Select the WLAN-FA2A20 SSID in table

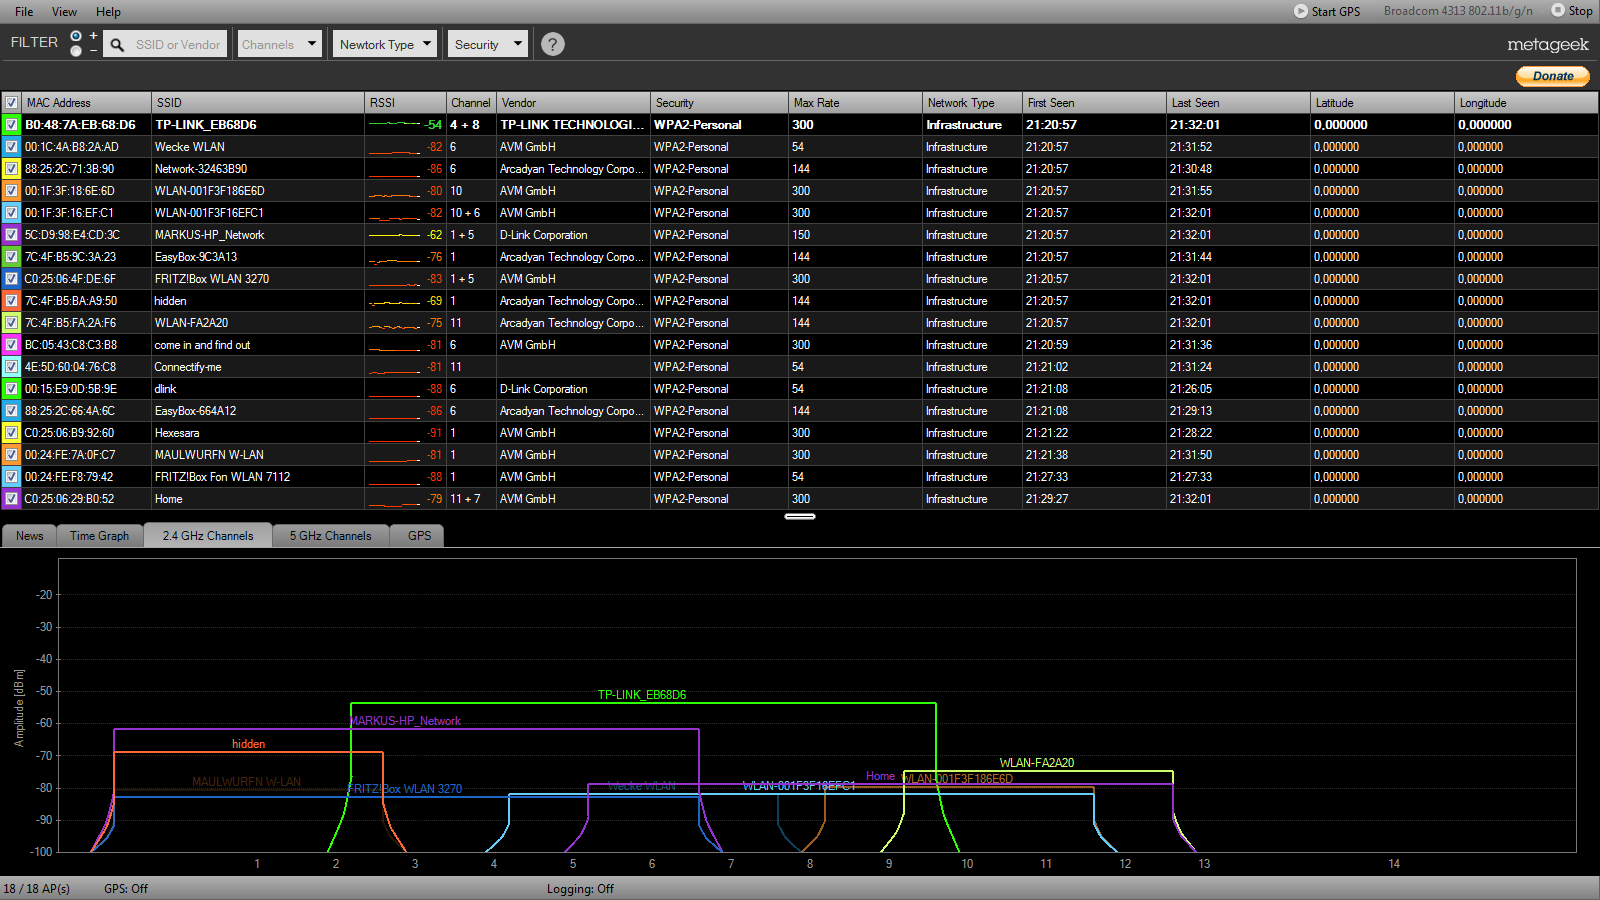pos(191,323)
